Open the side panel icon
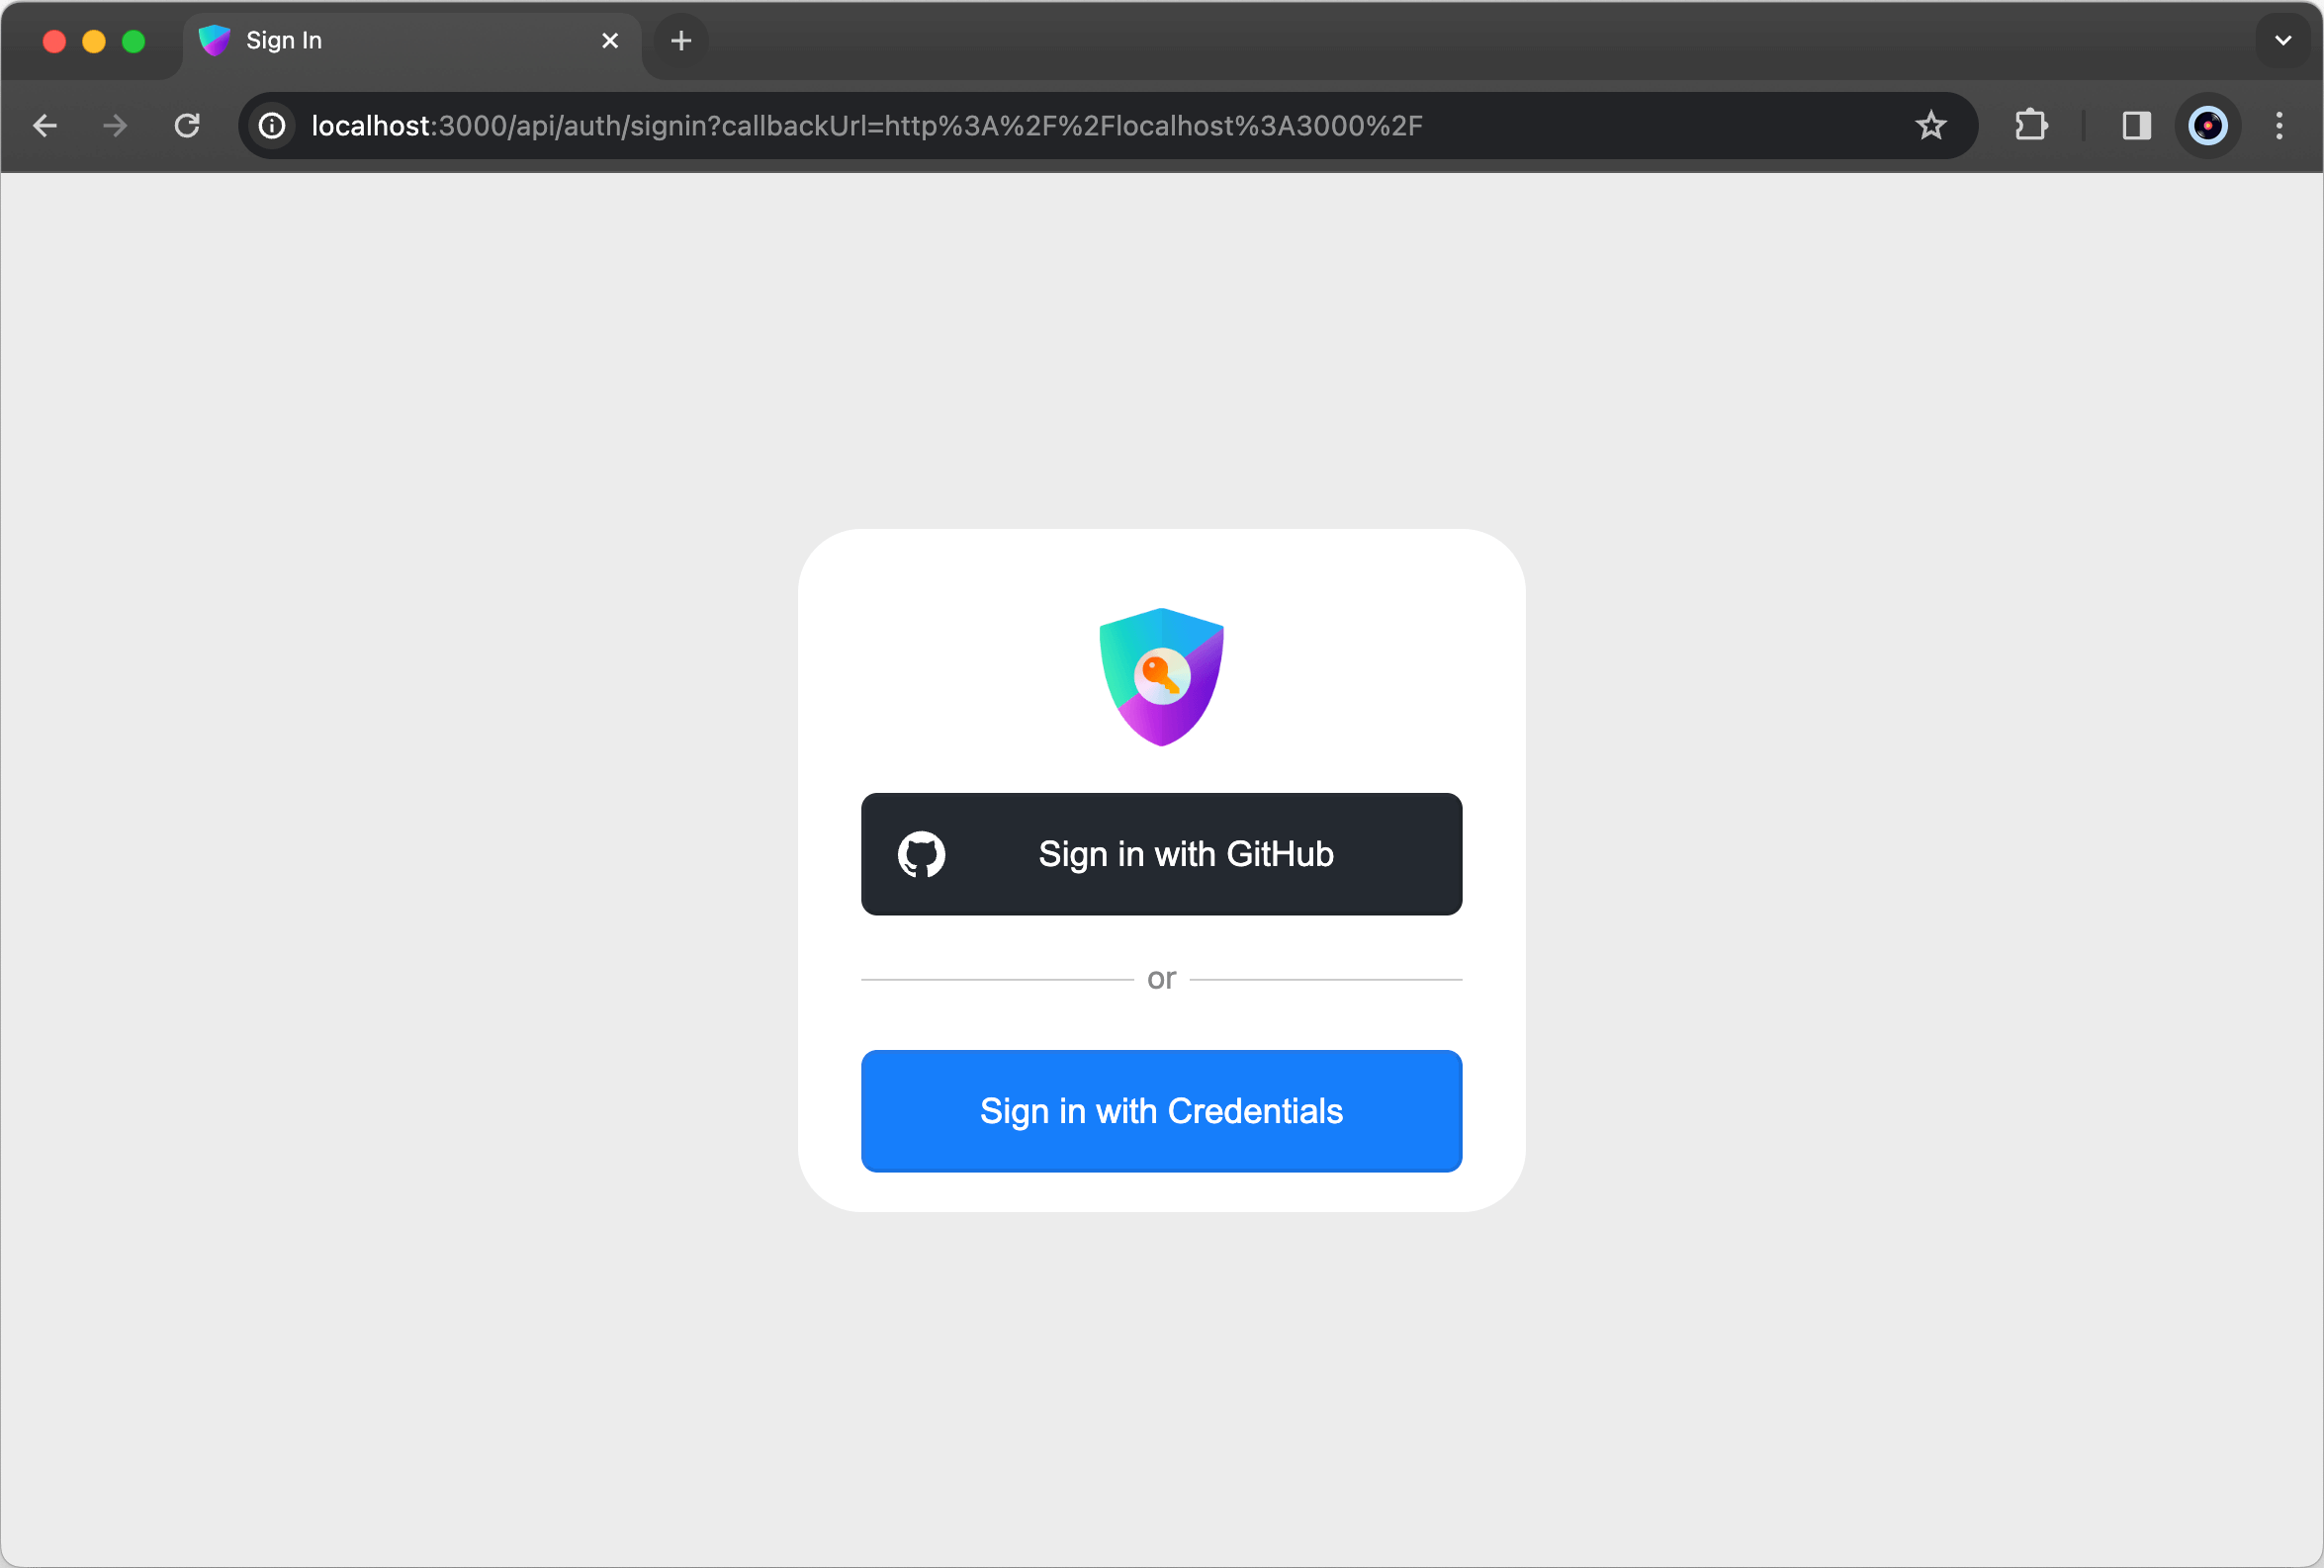This screenshot has height=1568, width=2324. click(x=2135, y=125)
